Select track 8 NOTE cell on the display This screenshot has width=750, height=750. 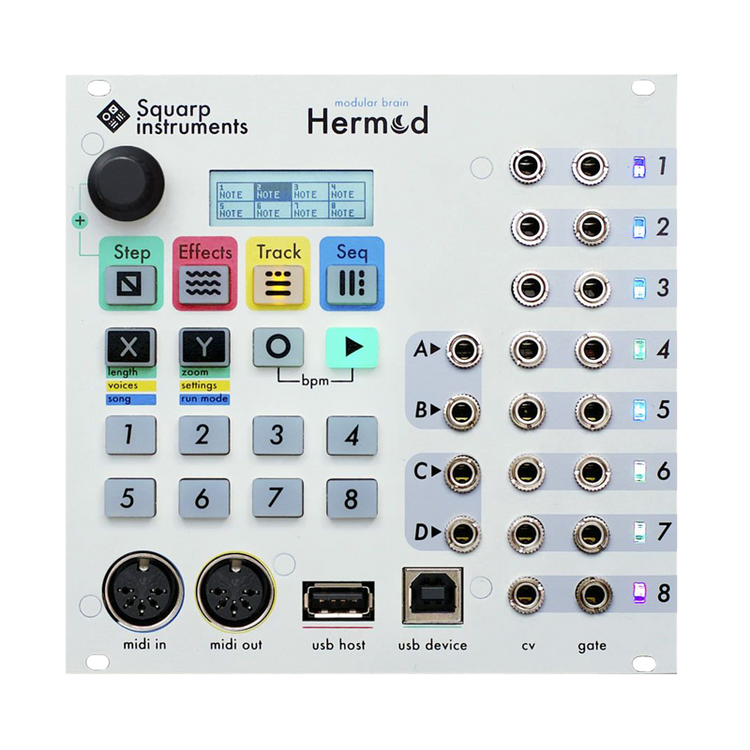347,210
